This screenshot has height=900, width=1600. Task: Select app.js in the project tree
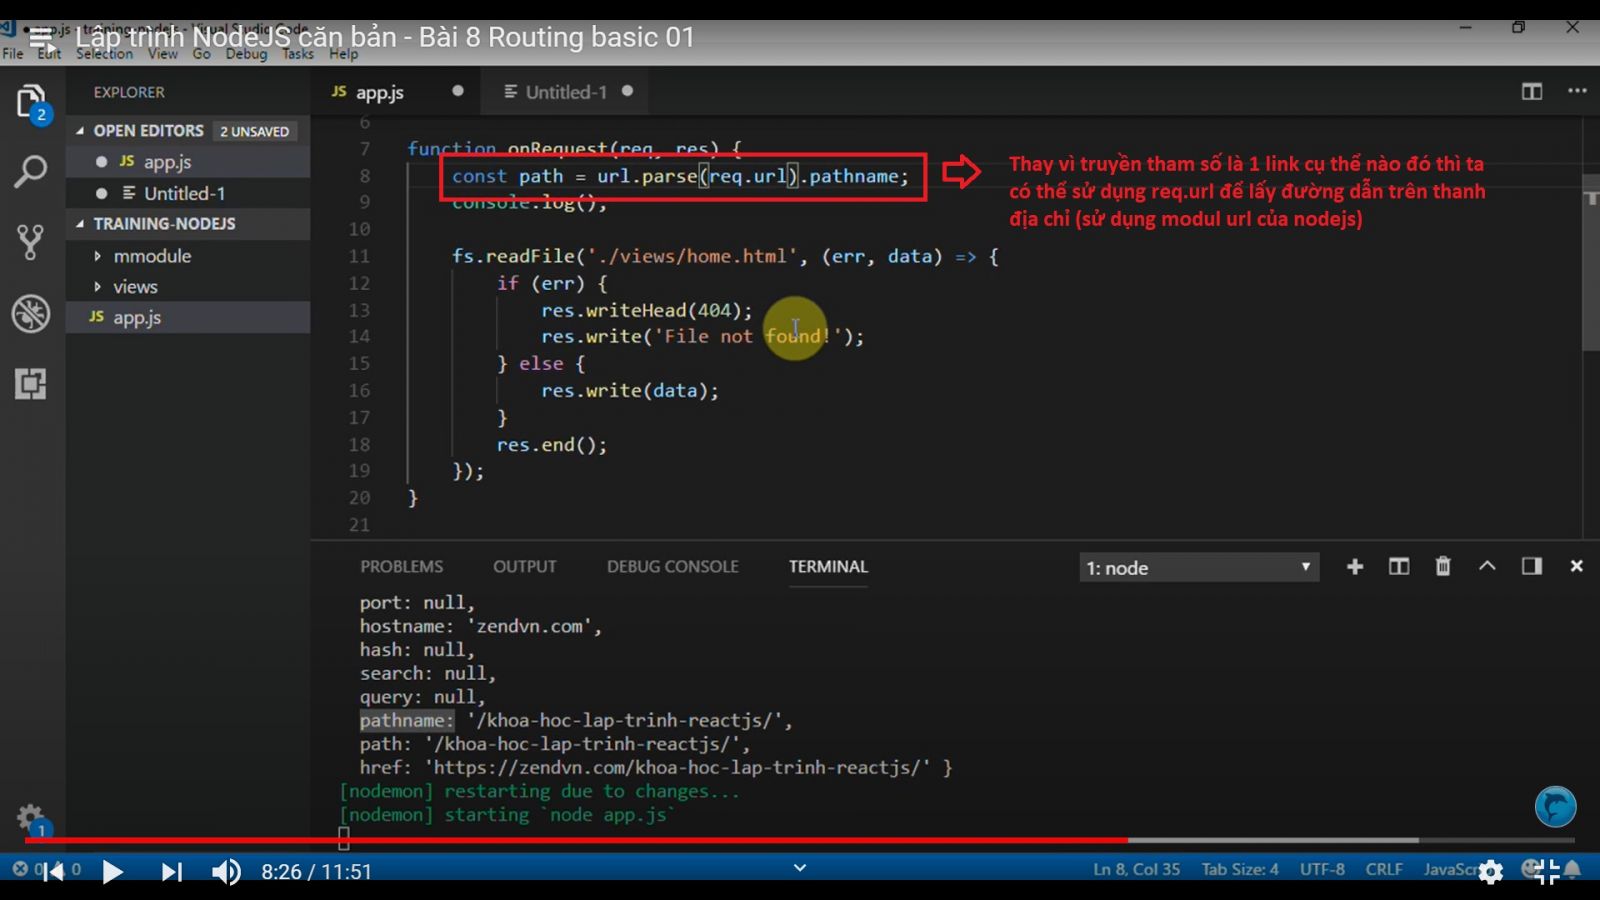click(137, 318)
